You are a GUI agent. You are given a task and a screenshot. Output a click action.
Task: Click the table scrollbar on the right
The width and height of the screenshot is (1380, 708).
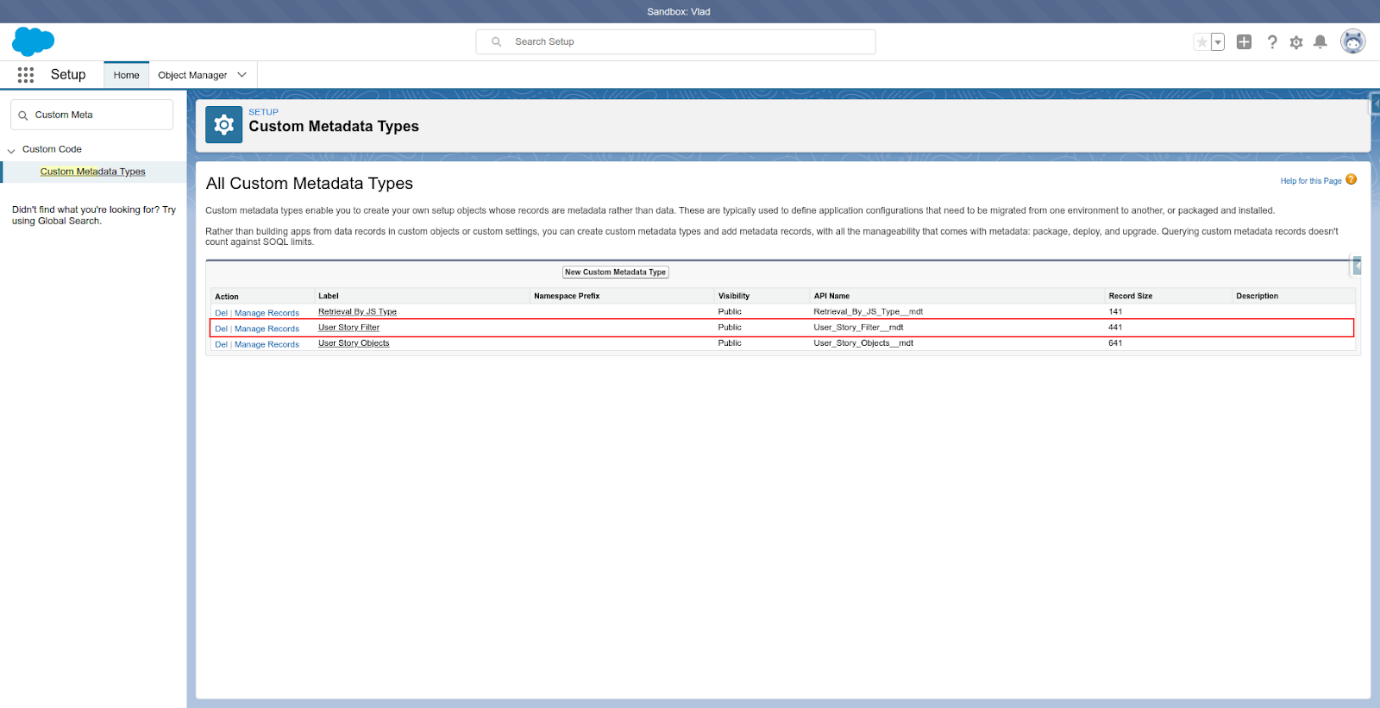coord(1357,265)
